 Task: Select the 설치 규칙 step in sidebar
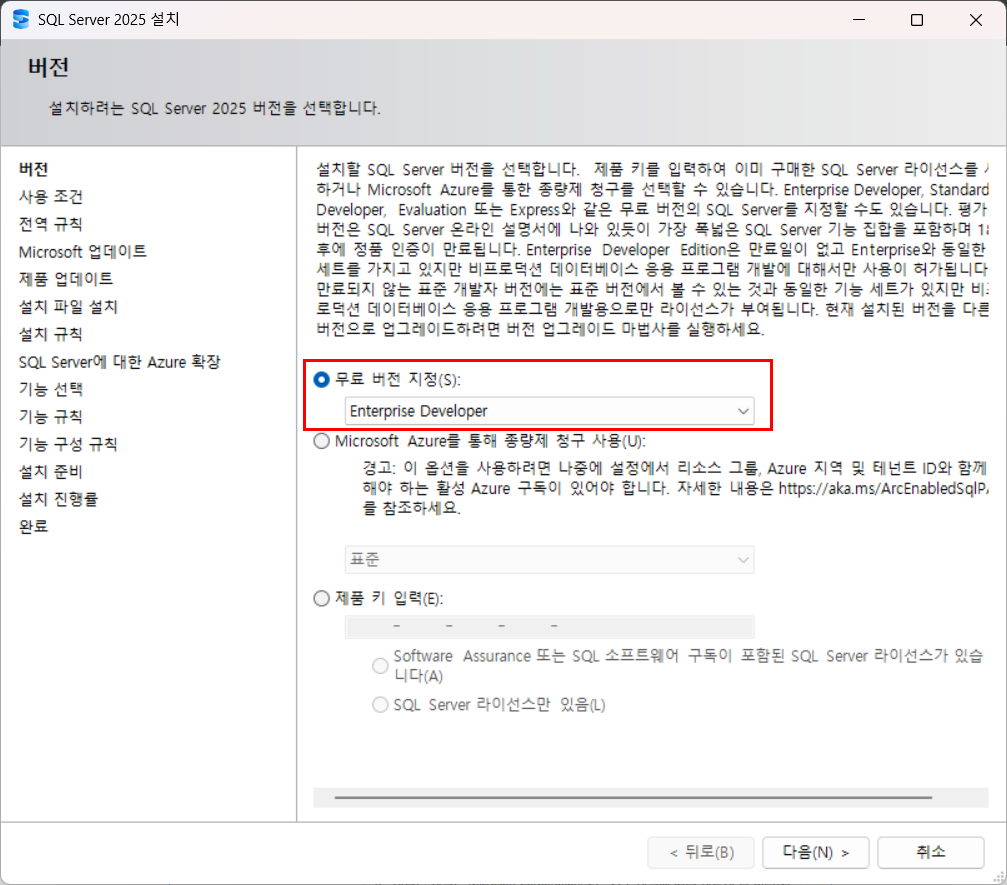click(51, 334)
